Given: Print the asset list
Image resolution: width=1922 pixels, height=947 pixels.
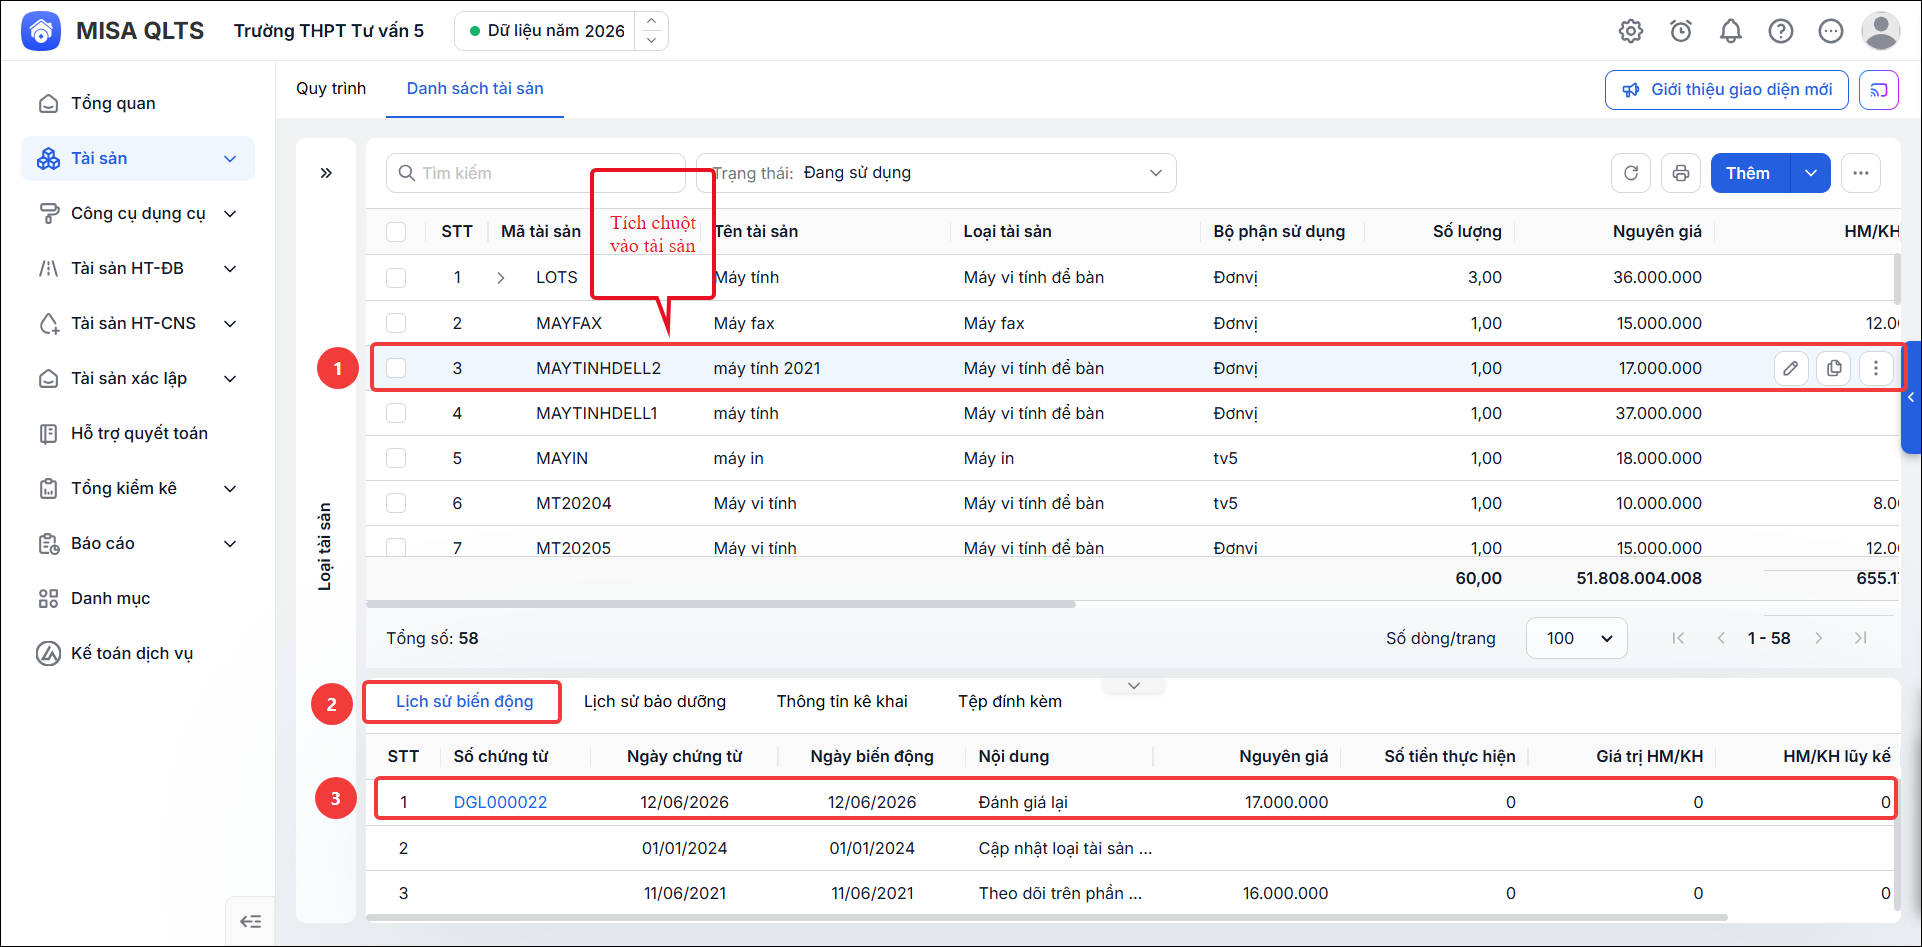Looking at the screenshot, I should (x=1681, y=173).
